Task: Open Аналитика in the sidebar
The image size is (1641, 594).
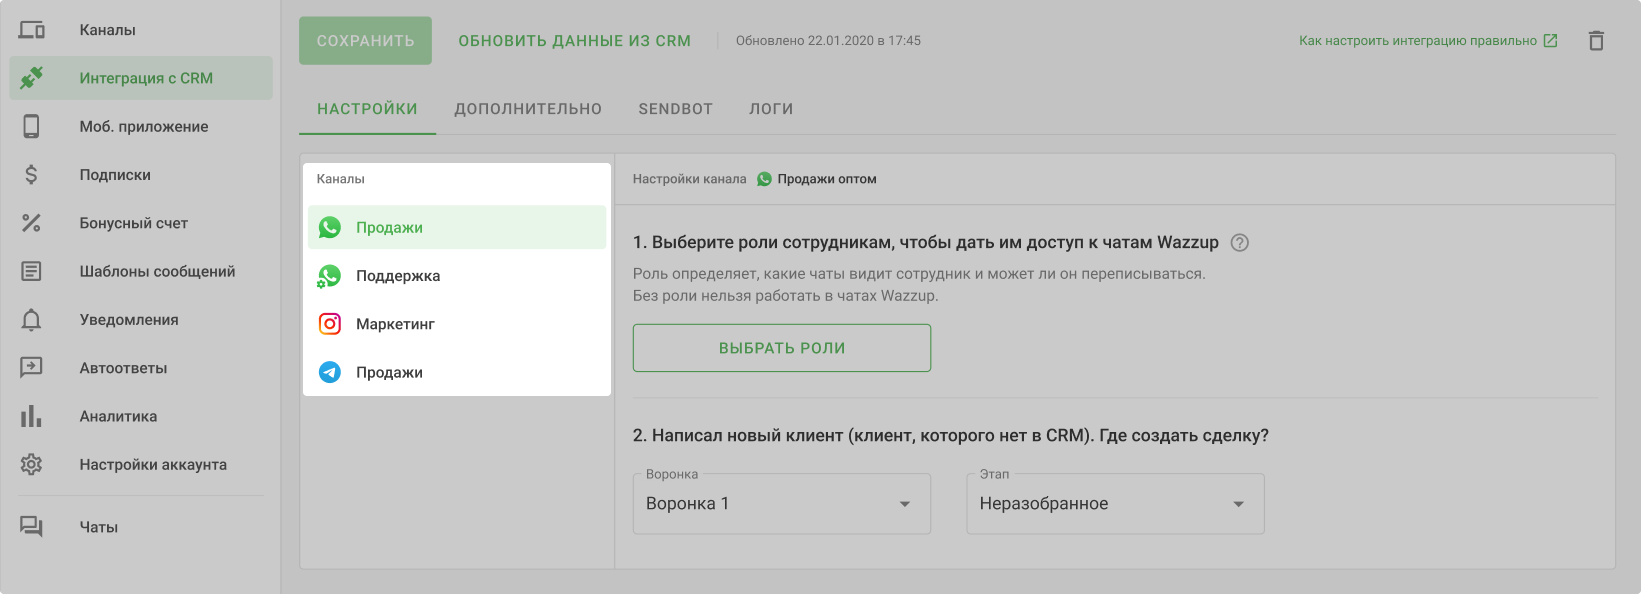Action: pyautogui.click(x=141, y=416)
